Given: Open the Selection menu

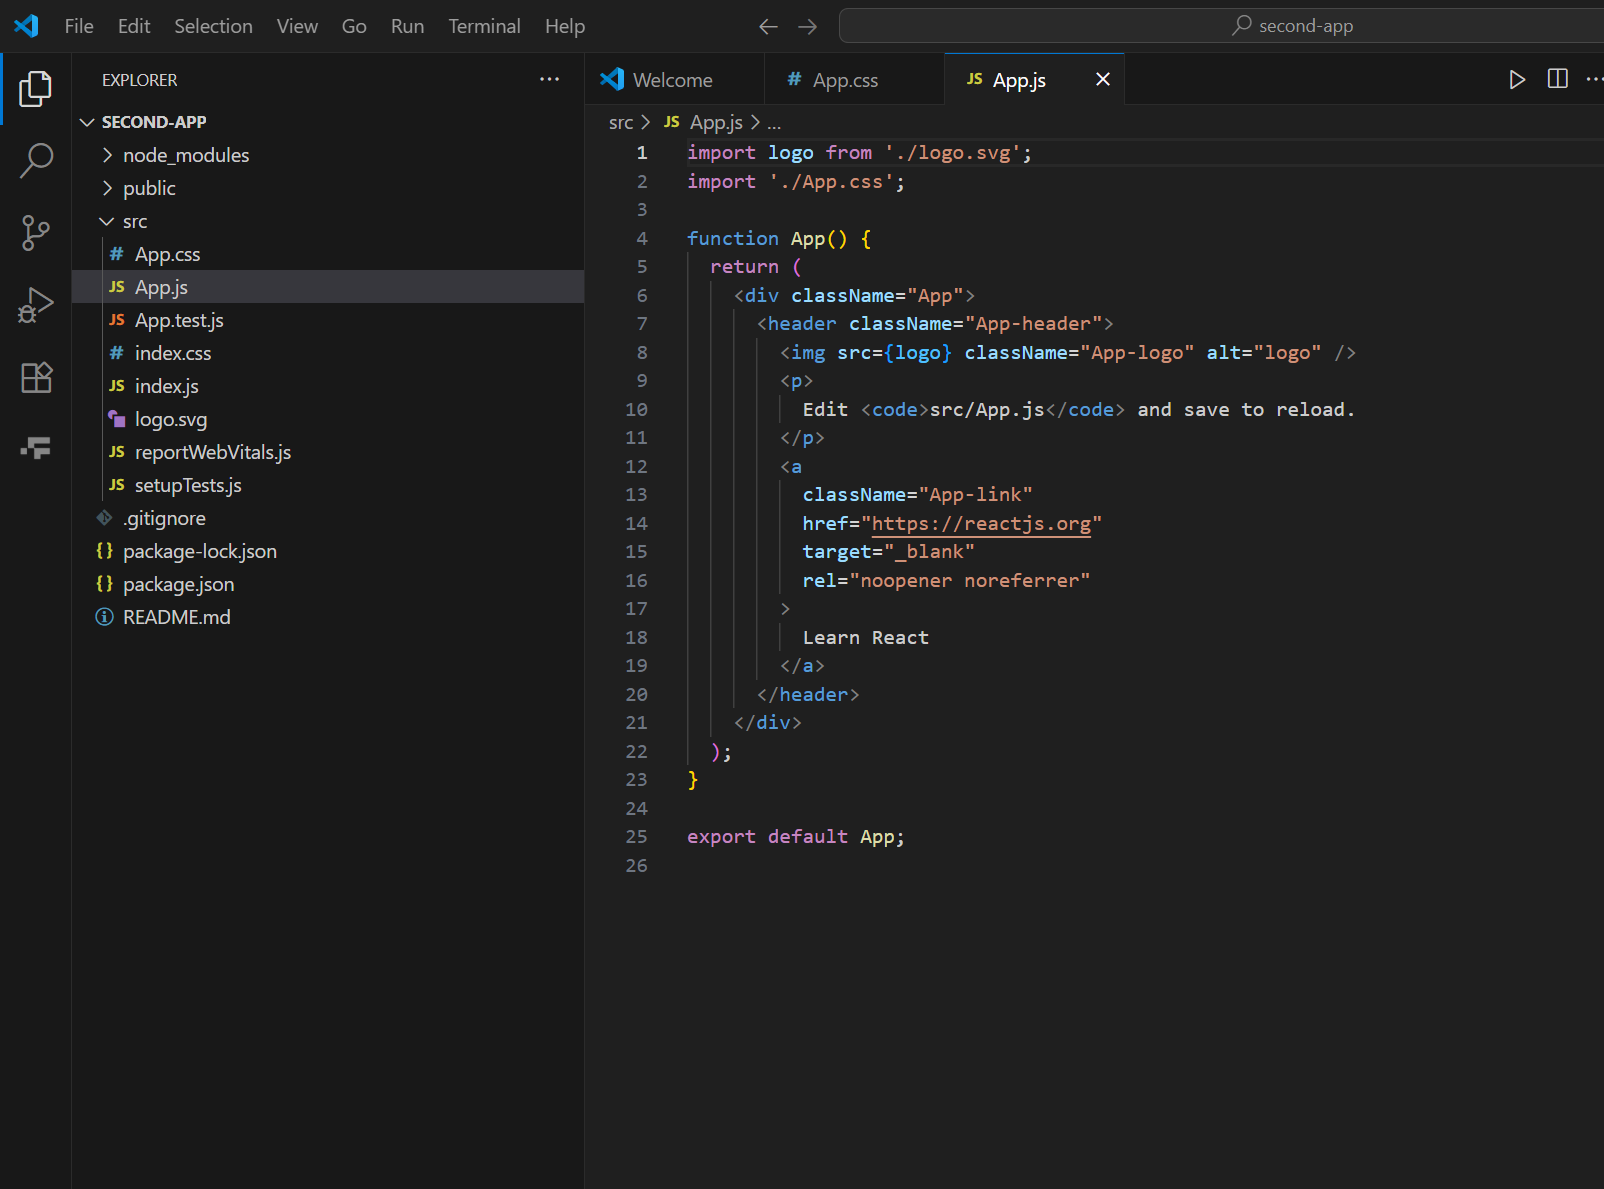Looking at the screenshot, I should pyautogui.click(x=213, y=26).
